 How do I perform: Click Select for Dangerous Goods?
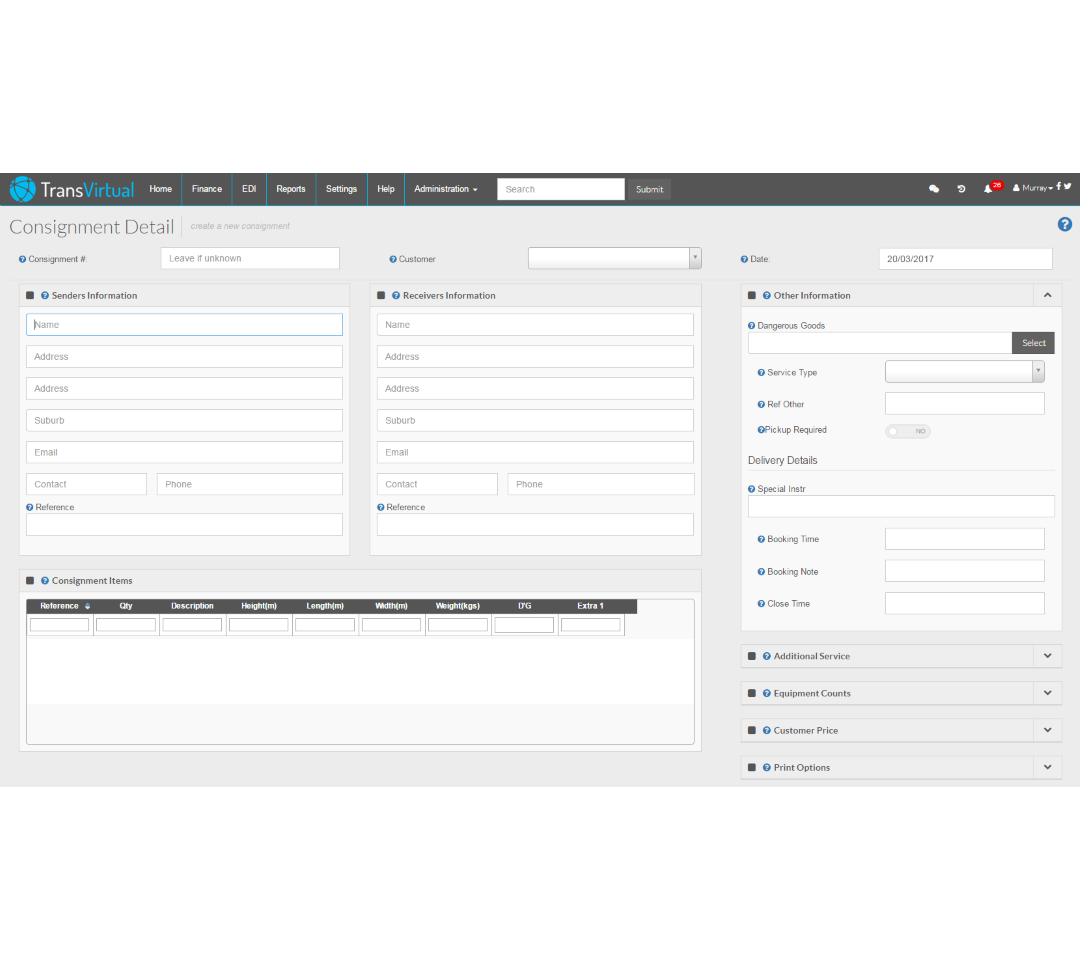[1033, 343]
